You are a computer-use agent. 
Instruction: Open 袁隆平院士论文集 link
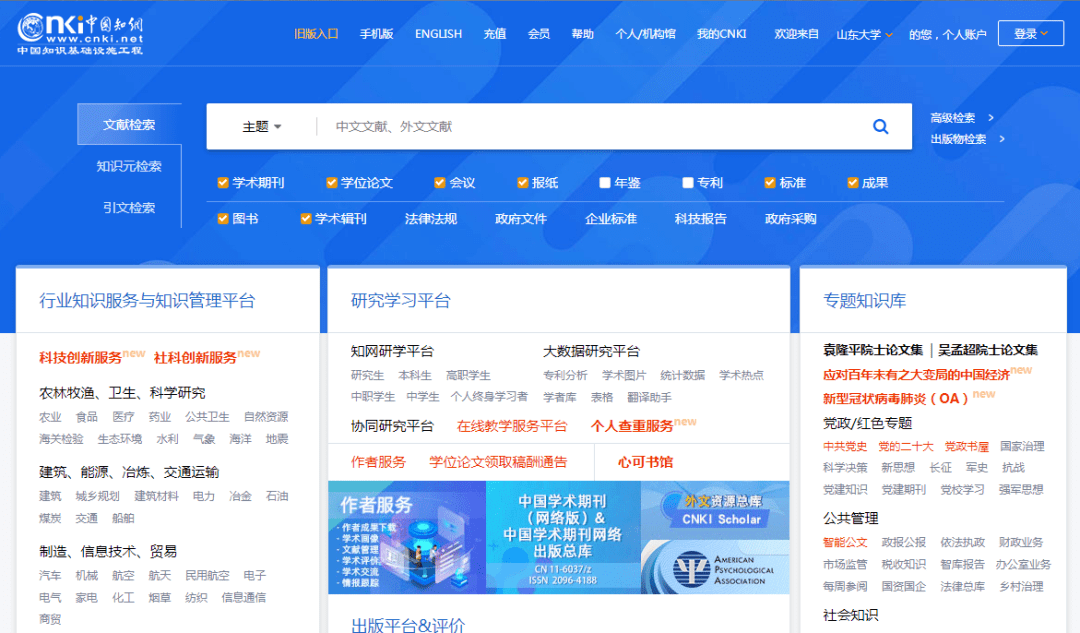click(x=873, y=350)
